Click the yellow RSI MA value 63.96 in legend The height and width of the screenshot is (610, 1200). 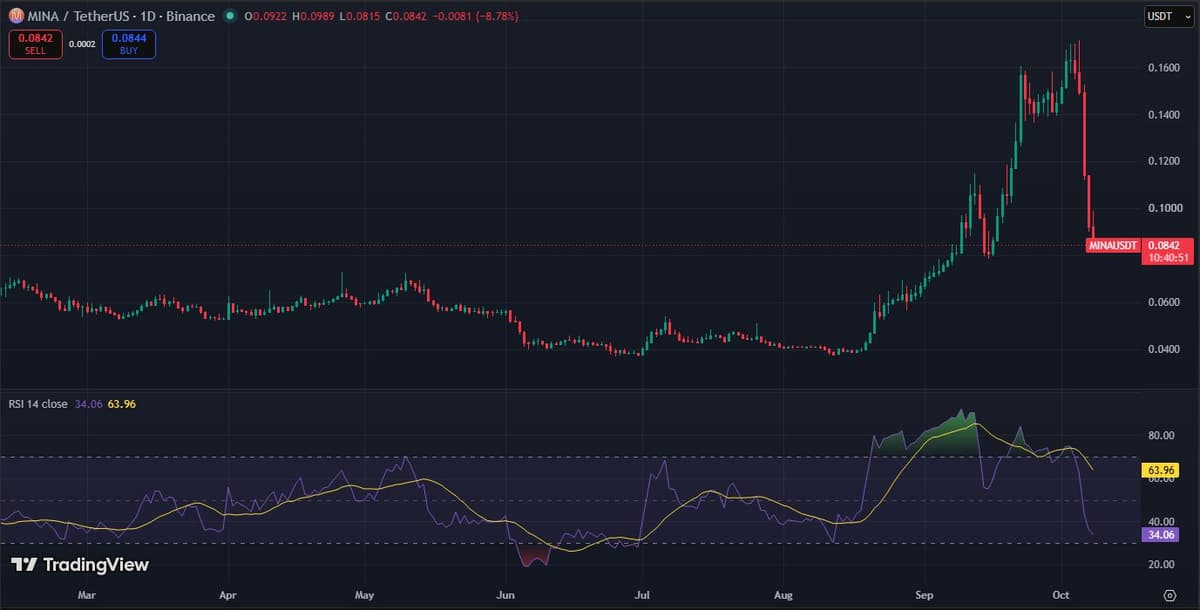[x=120, y=404]
